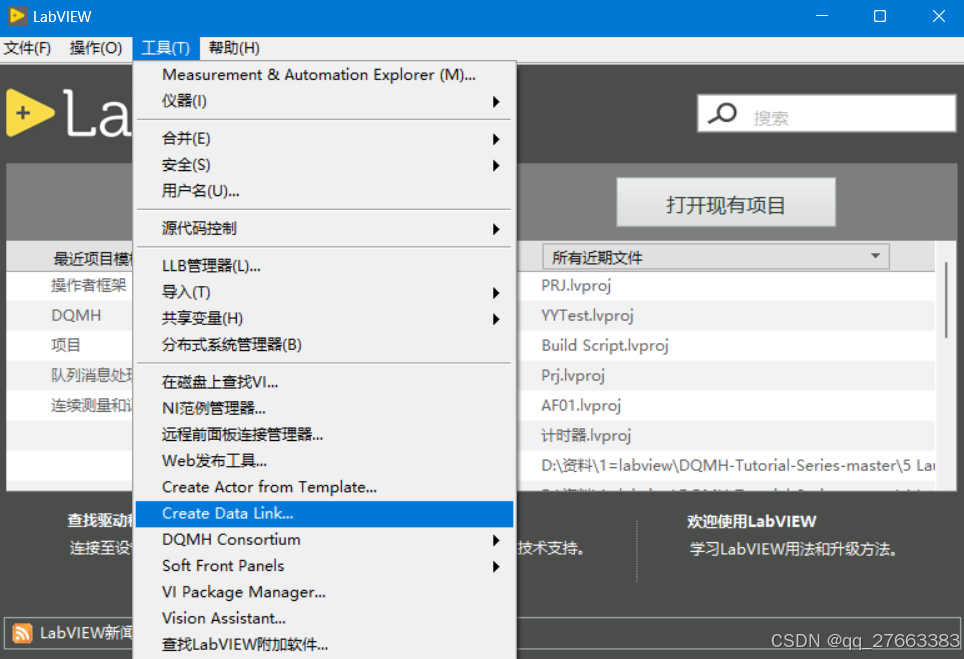Screen dimensions: 964x659
Task: Choose 用户名(U)... menu item
Action: pyautogui.click(x=325, y=191)
